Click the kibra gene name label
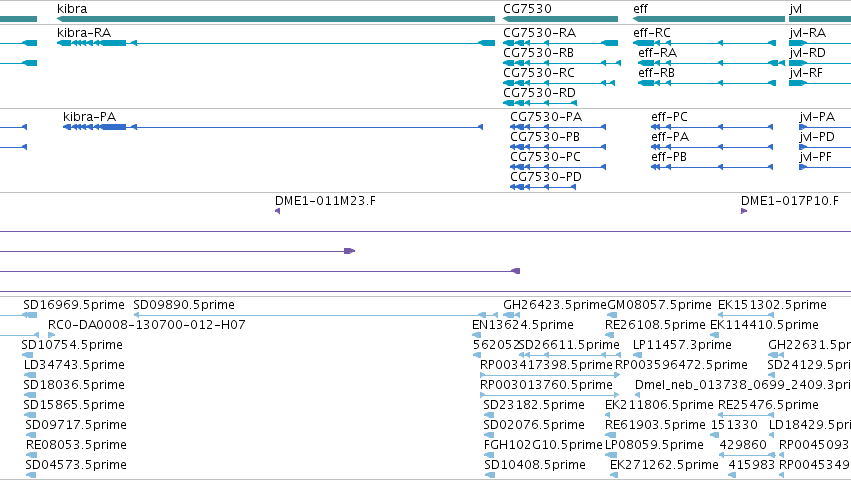851x480 pixels. 72,9
